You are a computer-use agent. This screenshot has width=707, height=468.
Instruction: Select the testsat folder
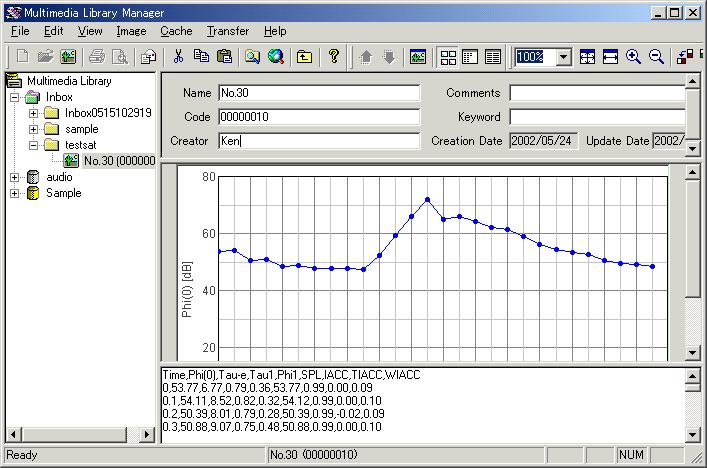click(80, 145)
